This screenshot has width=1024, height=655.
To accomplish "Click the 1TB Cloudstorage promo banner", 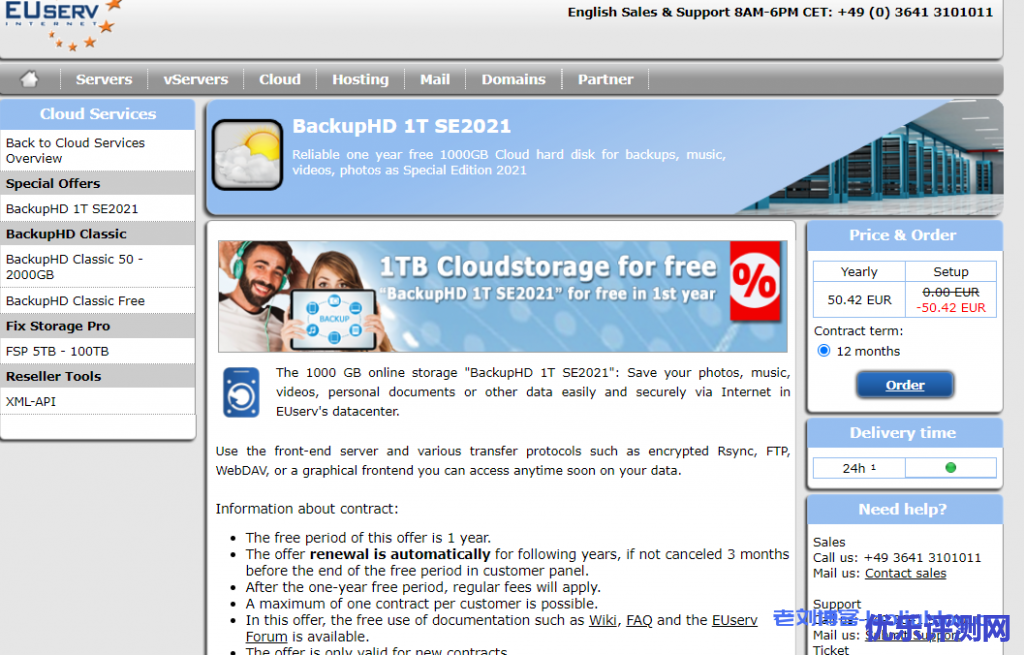I will pyautogui.click(x=502, y=296).
